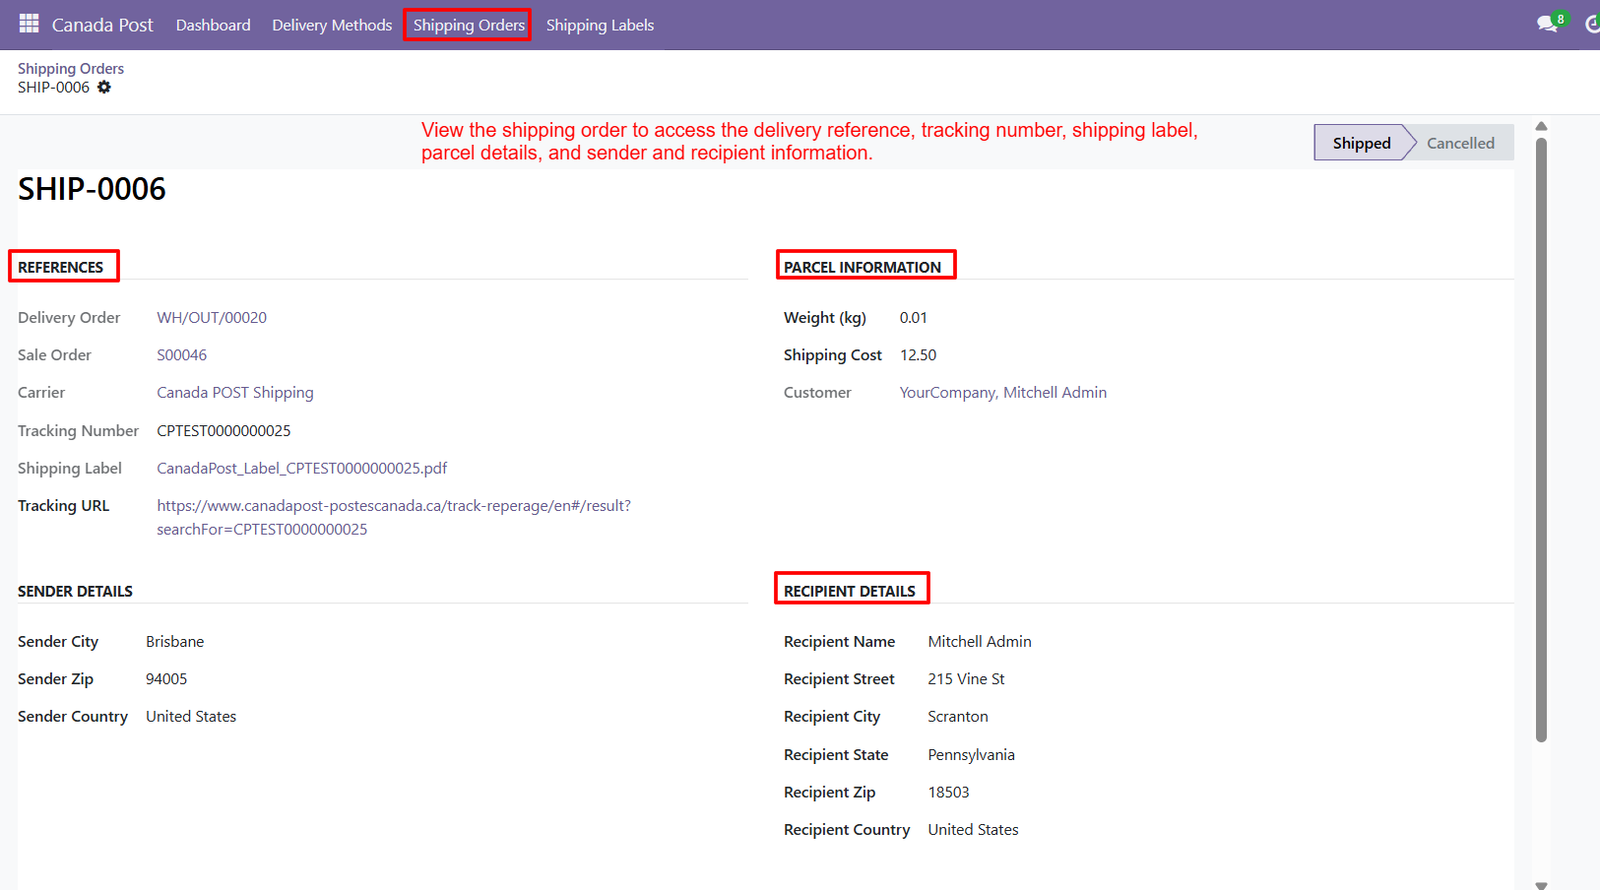
Task: Click the Recipient State field label
Action: [836, 755]
